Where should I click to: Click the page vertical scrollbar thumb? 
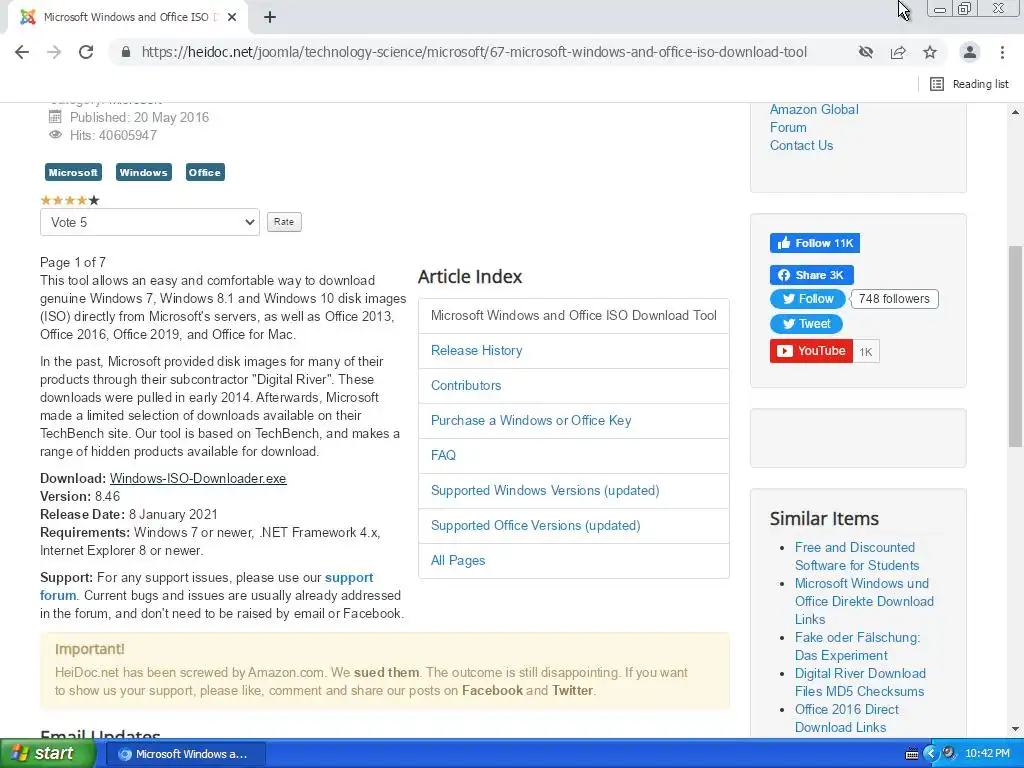point(1016,346)
